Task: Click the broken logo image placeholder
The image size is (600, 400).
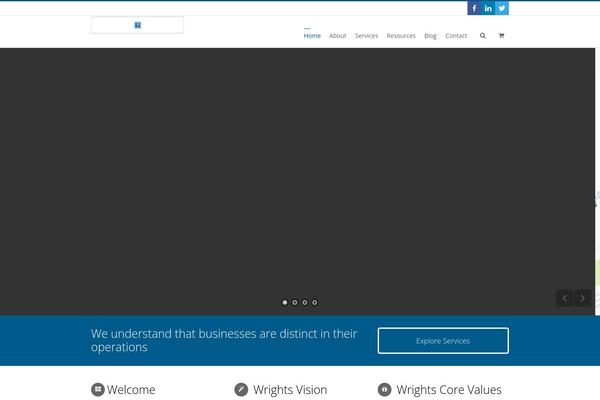Action: (x=137, y=25)
